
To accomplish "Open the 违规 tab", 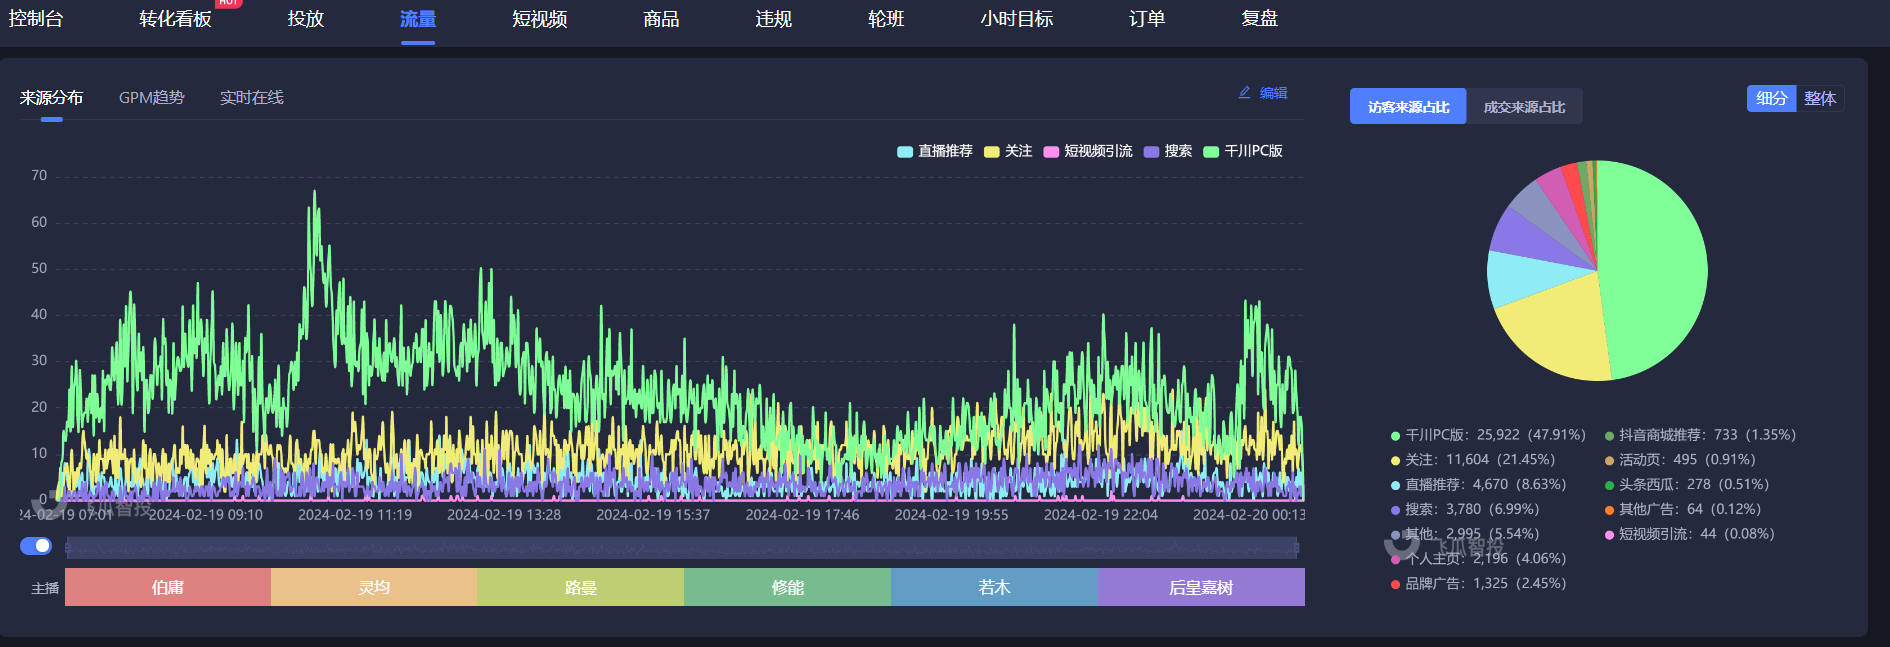I will [773, 19].
